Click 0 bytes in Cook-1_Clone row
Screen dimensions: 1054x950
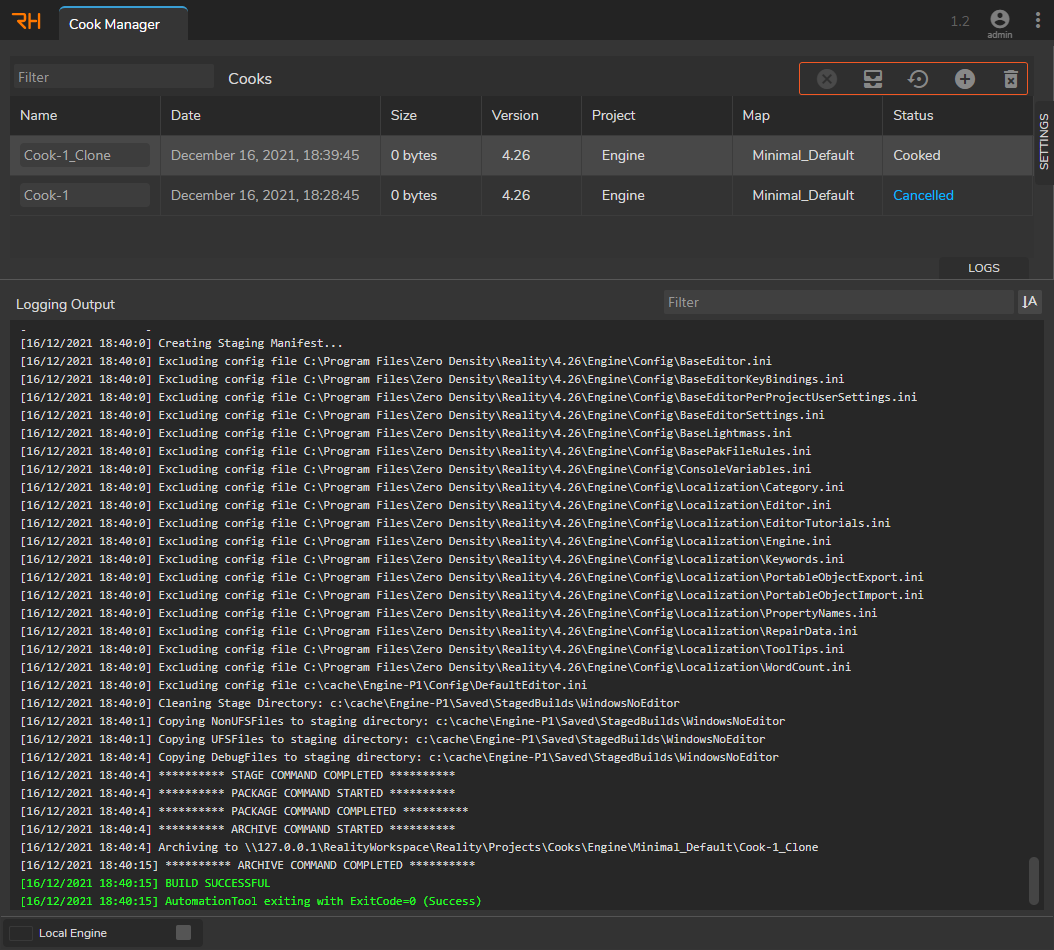coord(413,155)
